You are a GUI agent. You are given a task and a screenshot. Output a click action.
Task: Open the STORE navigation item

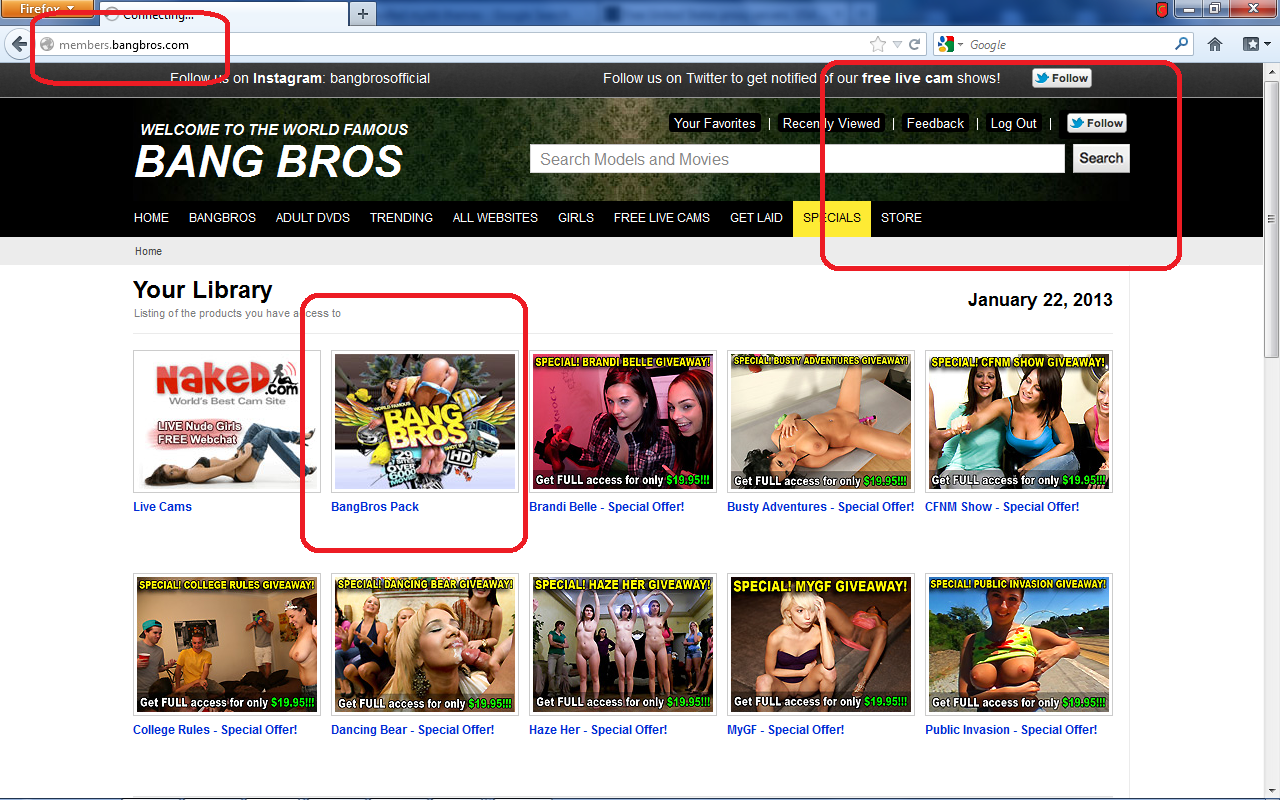pyautogui.click(x=901, y=218)
